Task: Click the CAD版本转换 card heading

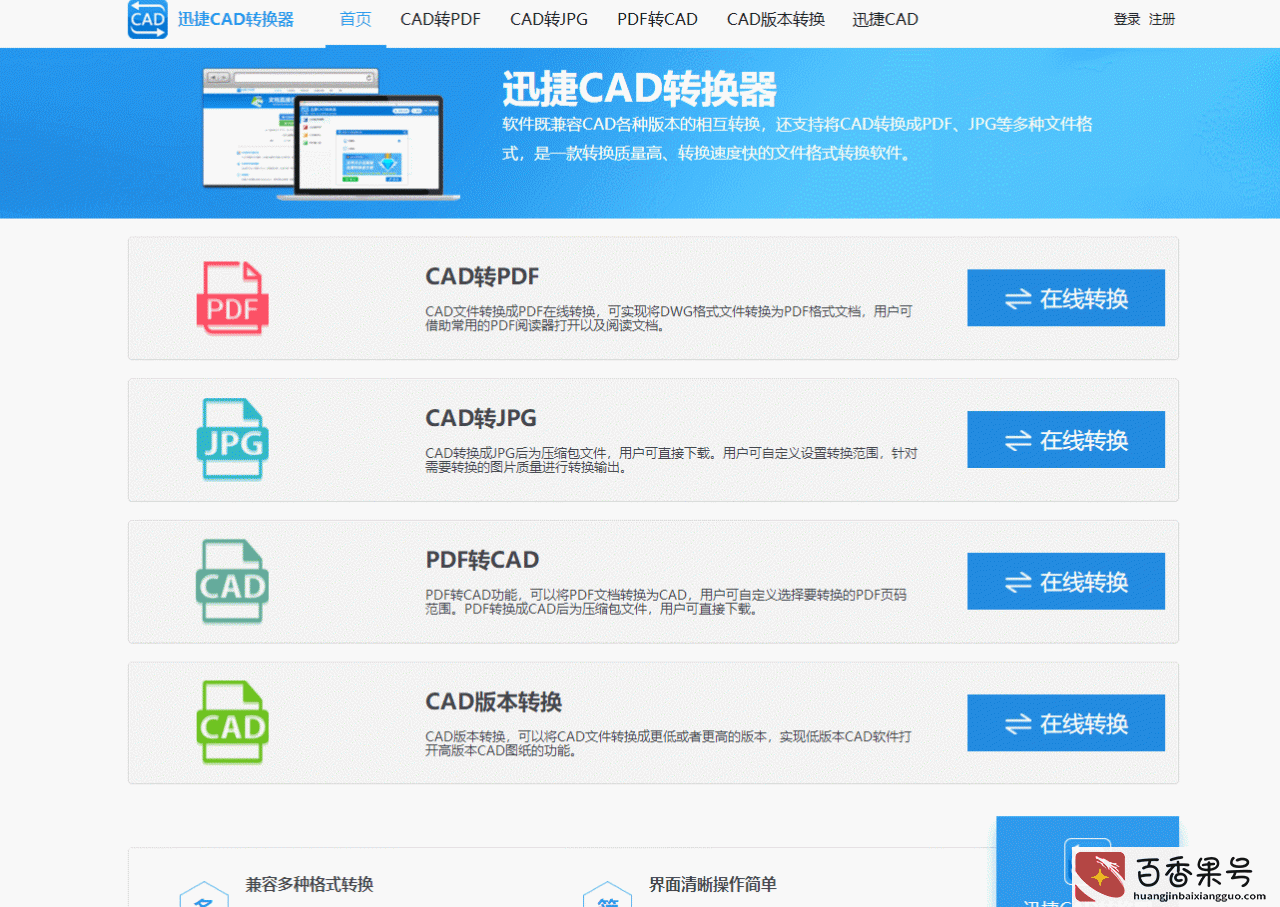Action: [494, 702]
